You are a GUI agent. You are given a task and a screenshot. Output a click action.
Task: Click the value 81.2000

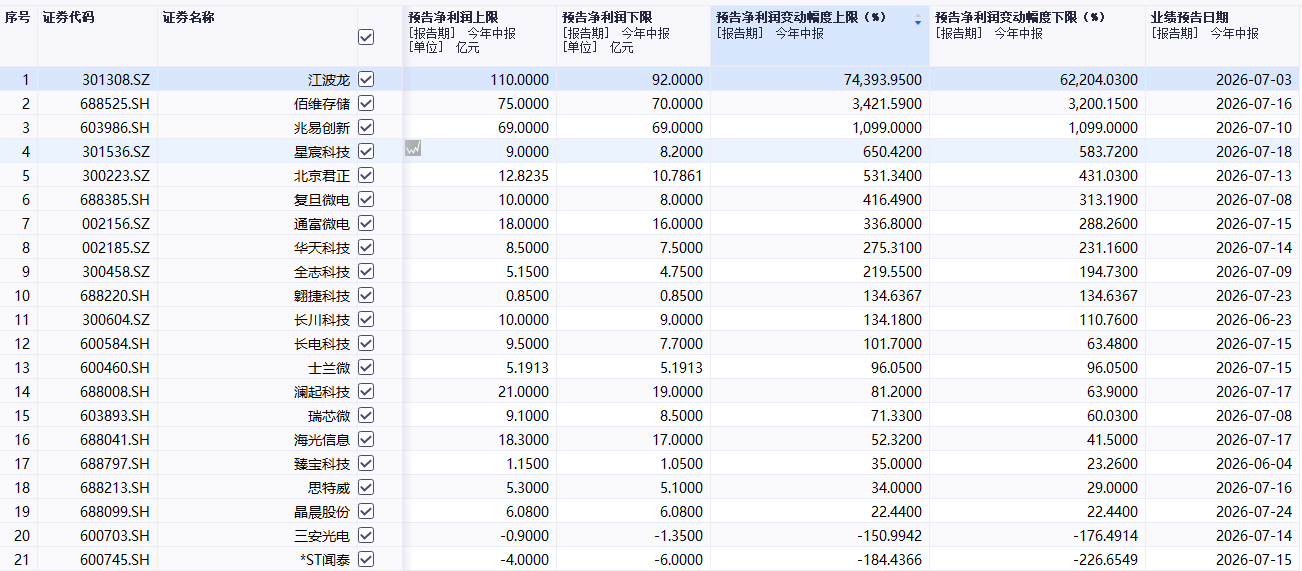(897, 391)
